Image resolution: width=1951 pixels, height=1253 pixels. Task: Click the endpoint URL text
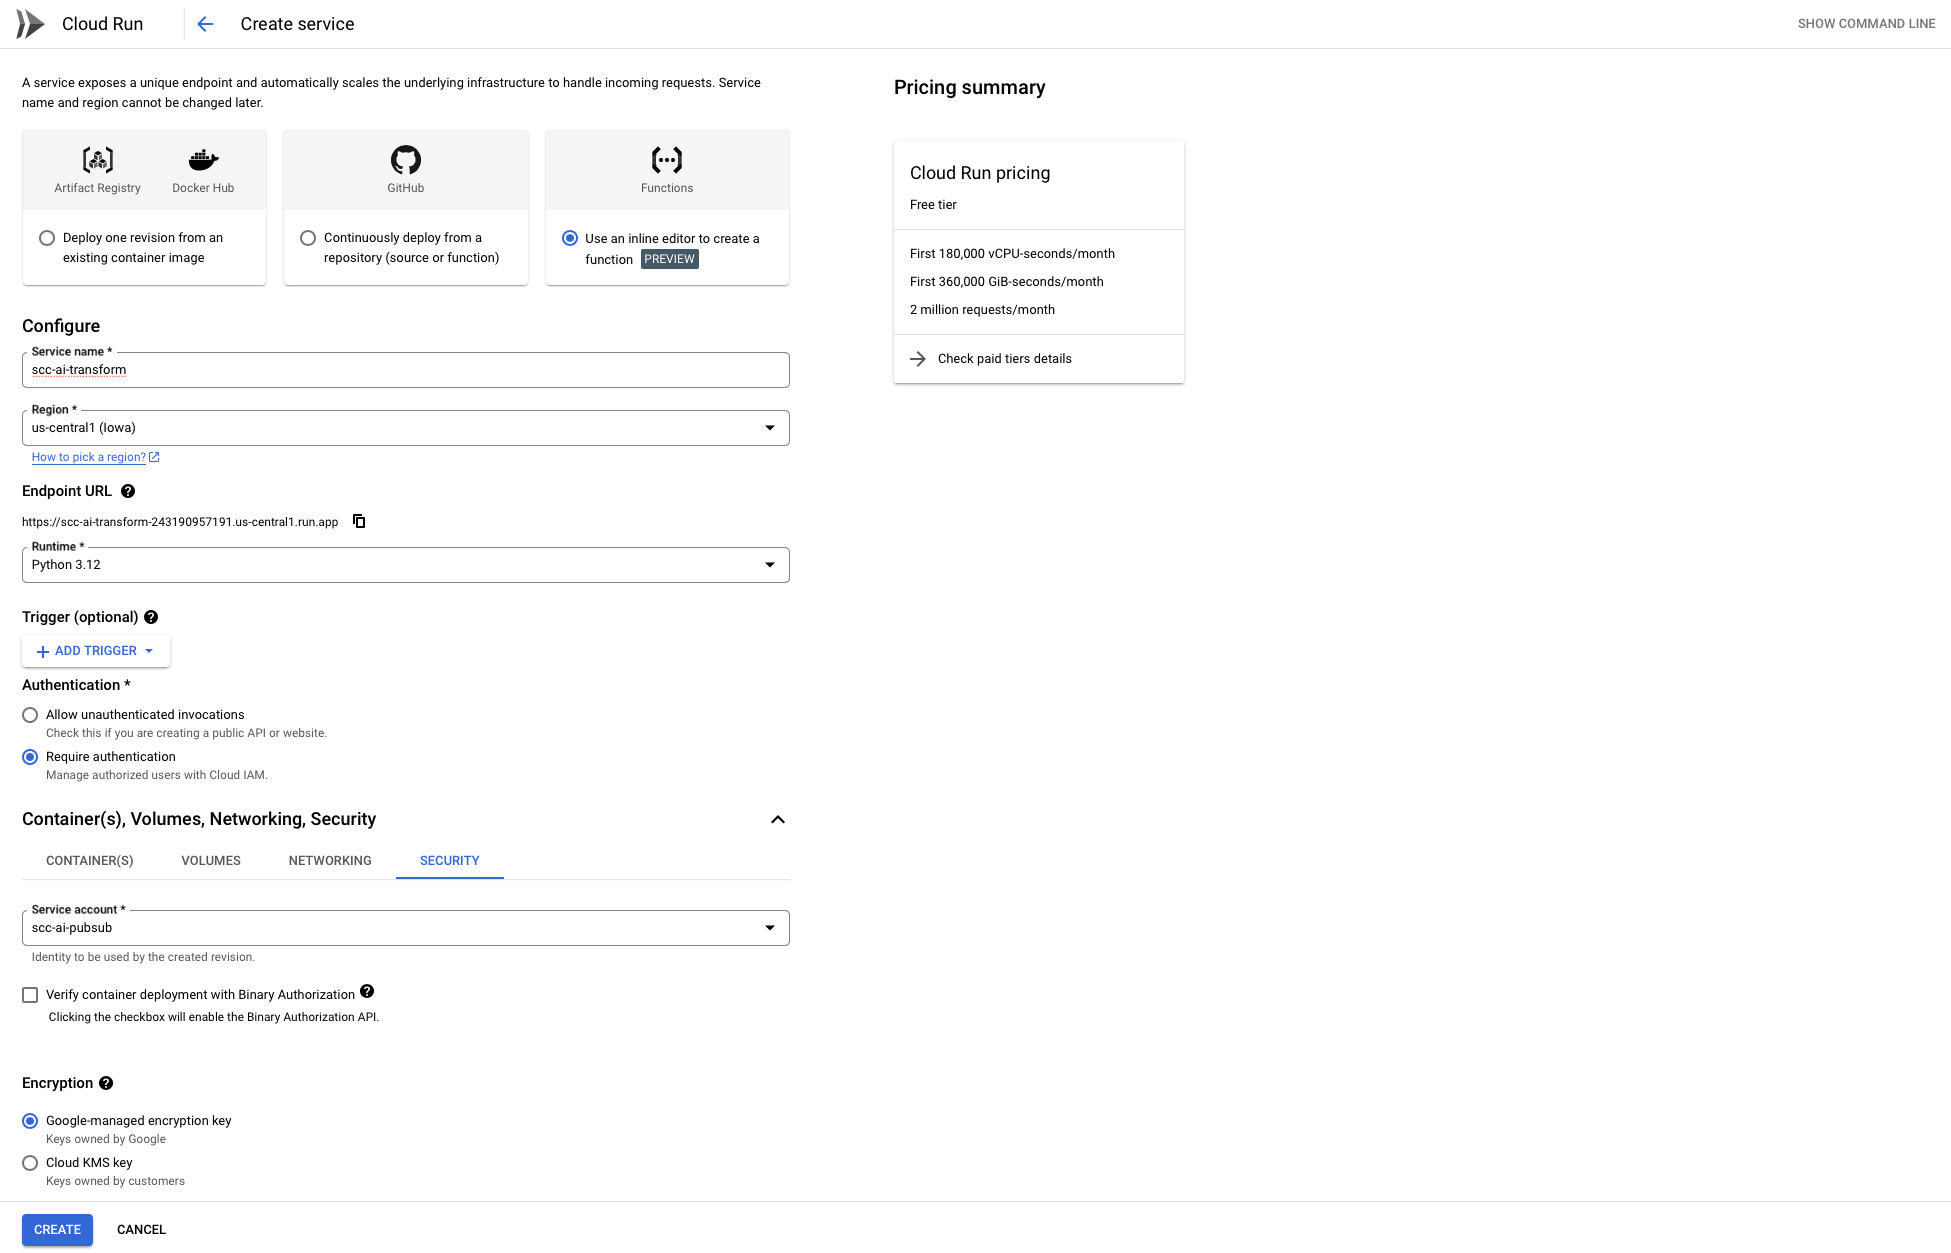[x=180, y=522]
